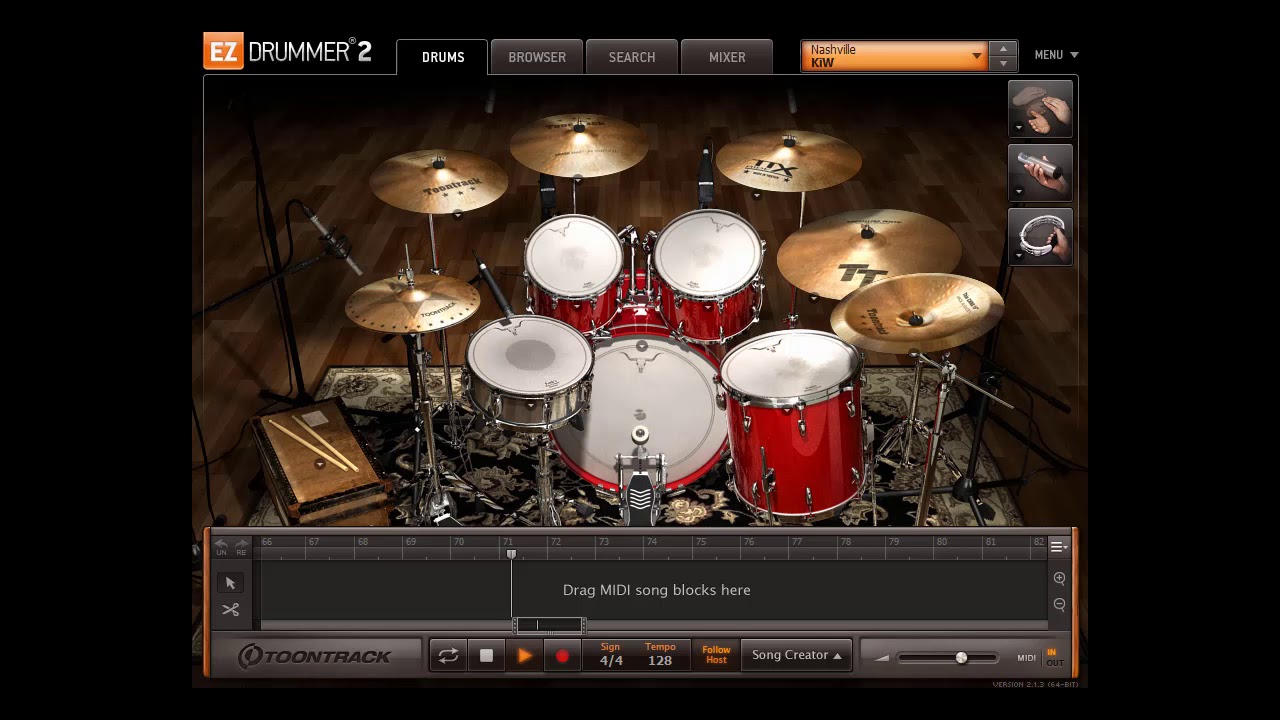Click the shaker percussion thumbnail

click(1040, 172)
